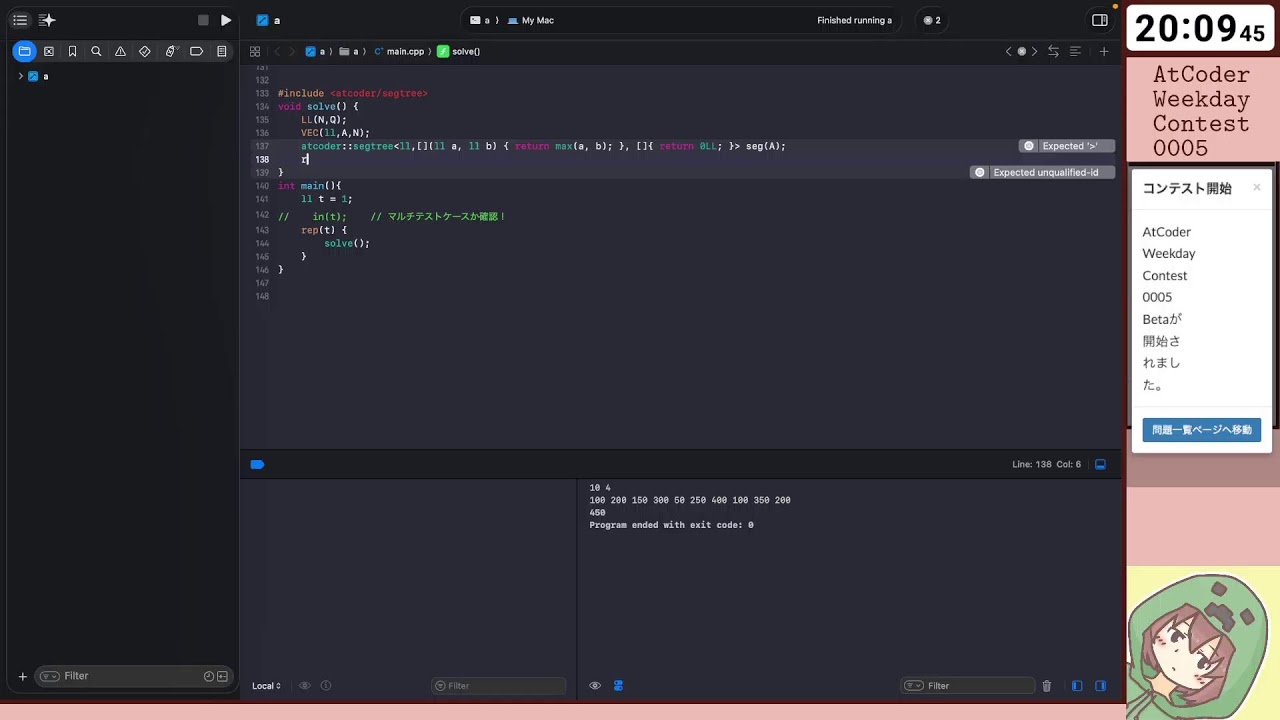The height and width of the screenshot is (720, 1280).
Task: Click the 'Line: 138 Col: 6' indicator
Action: coord(1046,464)
